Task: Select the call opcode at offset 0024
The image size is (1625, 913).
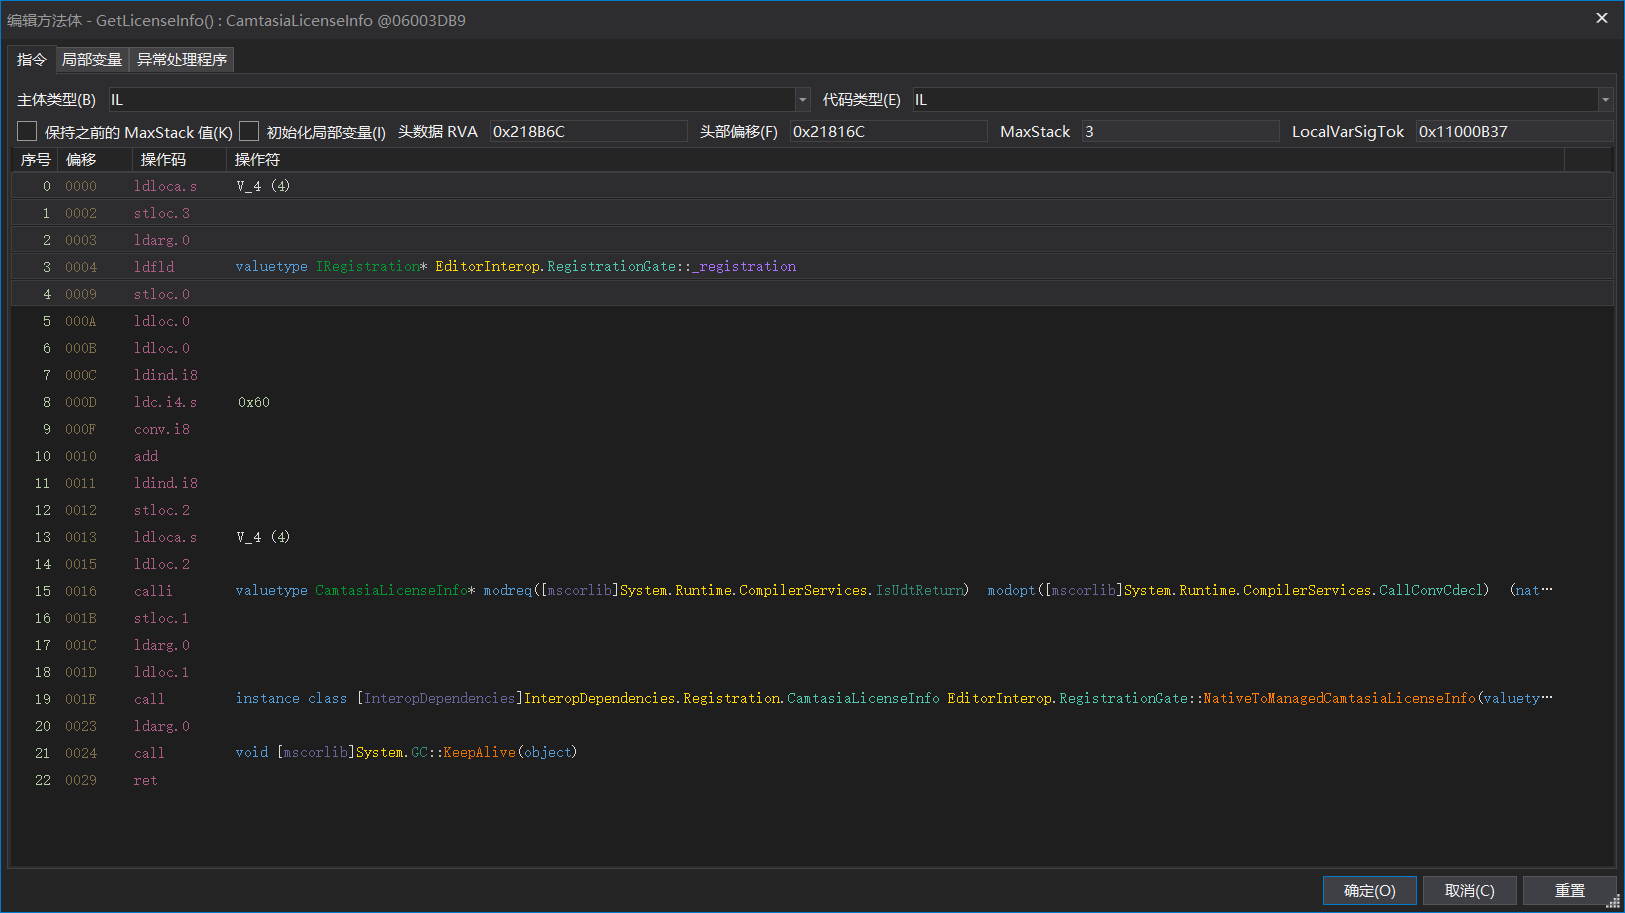Action: (x=149, y=753)
